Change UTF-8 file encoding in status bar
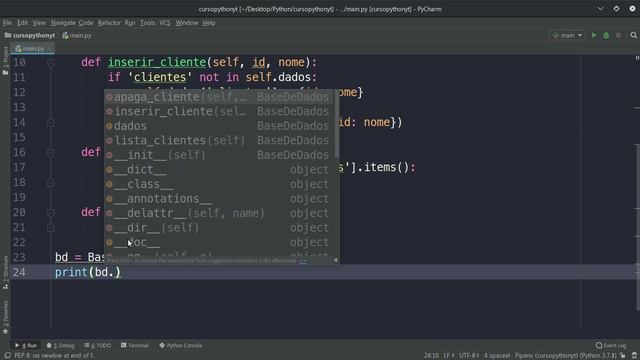The width and height of the screenshot is (640, 360). click(469, 356)
